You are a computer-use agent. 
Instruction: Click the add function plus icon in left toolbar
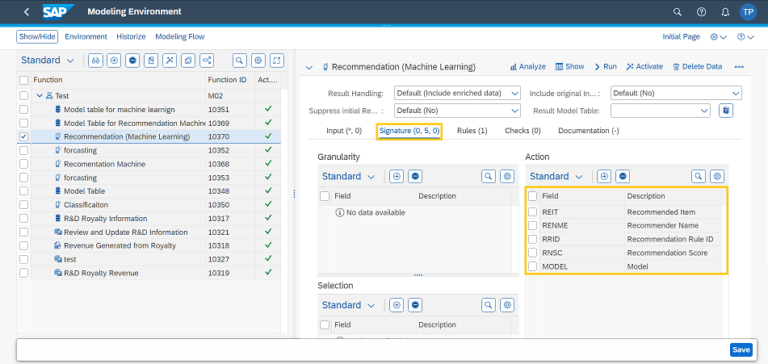click(x=114, y=60)
